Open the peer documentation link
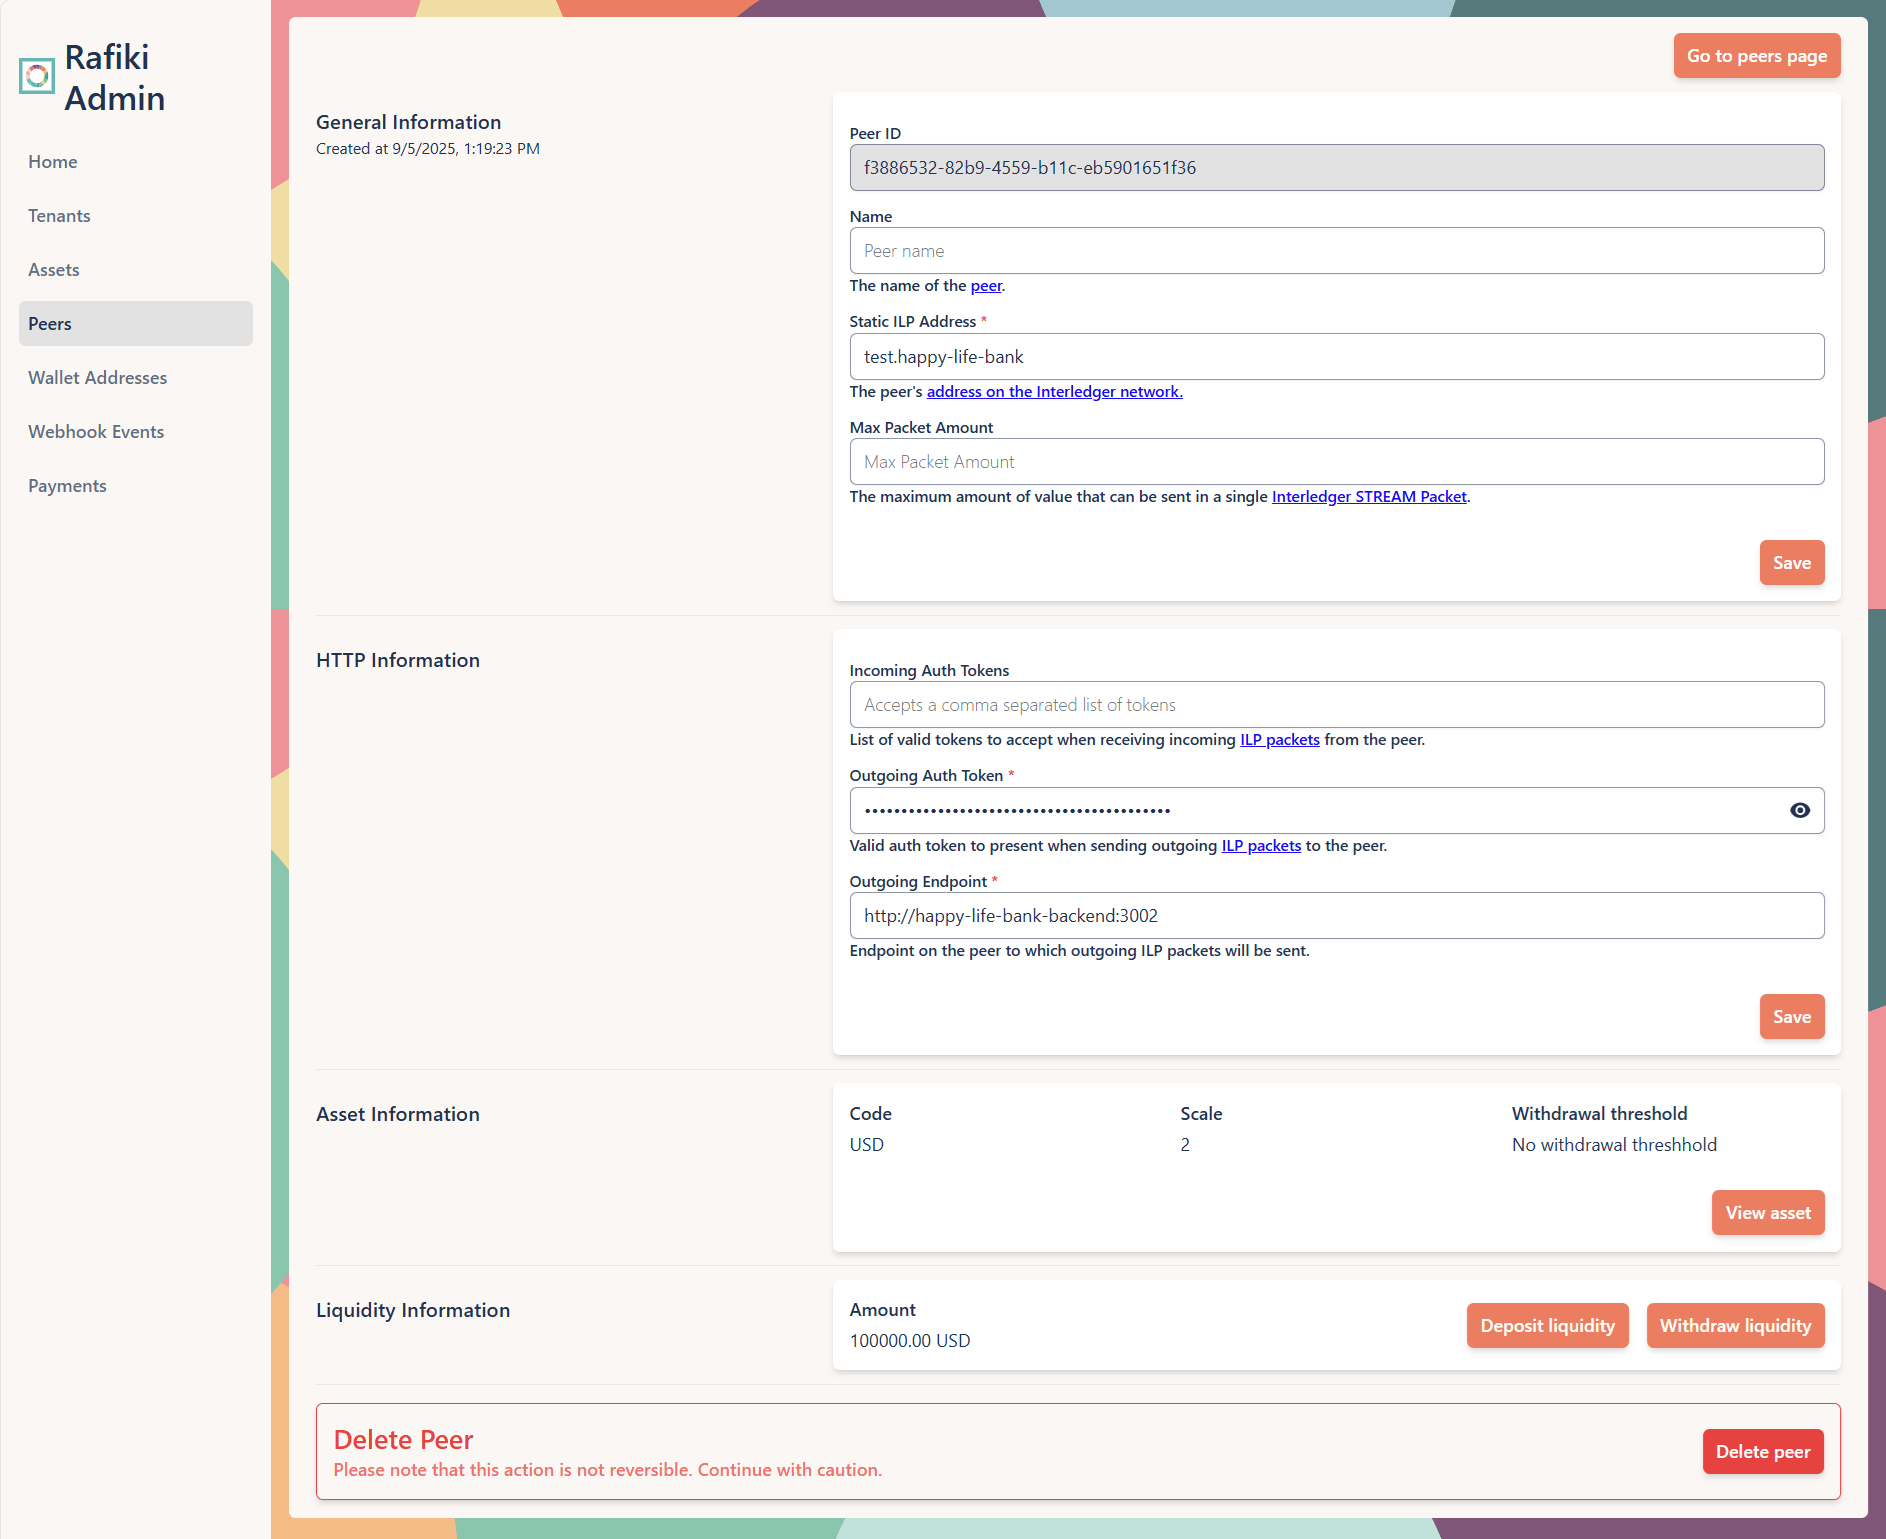This screenshot has height=1539, width=1886. [986, 285]
